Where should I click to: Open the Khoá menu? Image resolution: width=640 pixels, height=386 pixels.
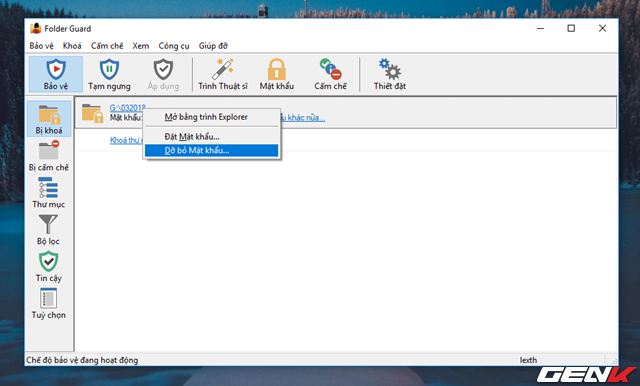coord(72,46)
